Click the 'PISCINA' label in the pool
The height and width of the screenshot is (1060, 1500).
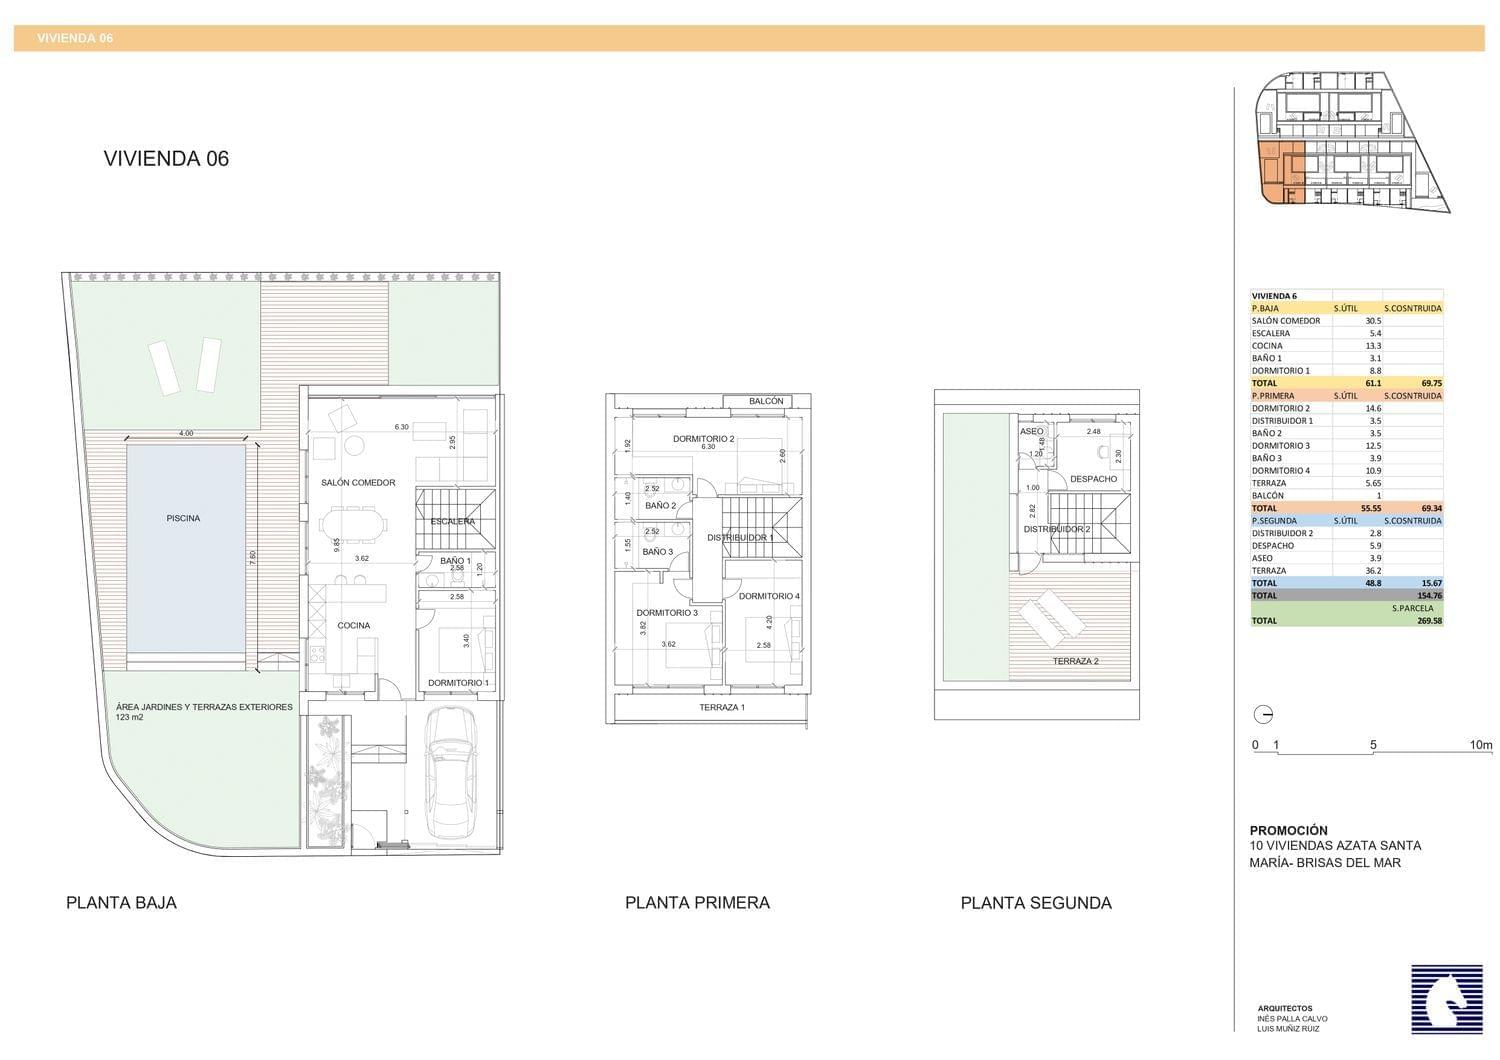[184, 518]
